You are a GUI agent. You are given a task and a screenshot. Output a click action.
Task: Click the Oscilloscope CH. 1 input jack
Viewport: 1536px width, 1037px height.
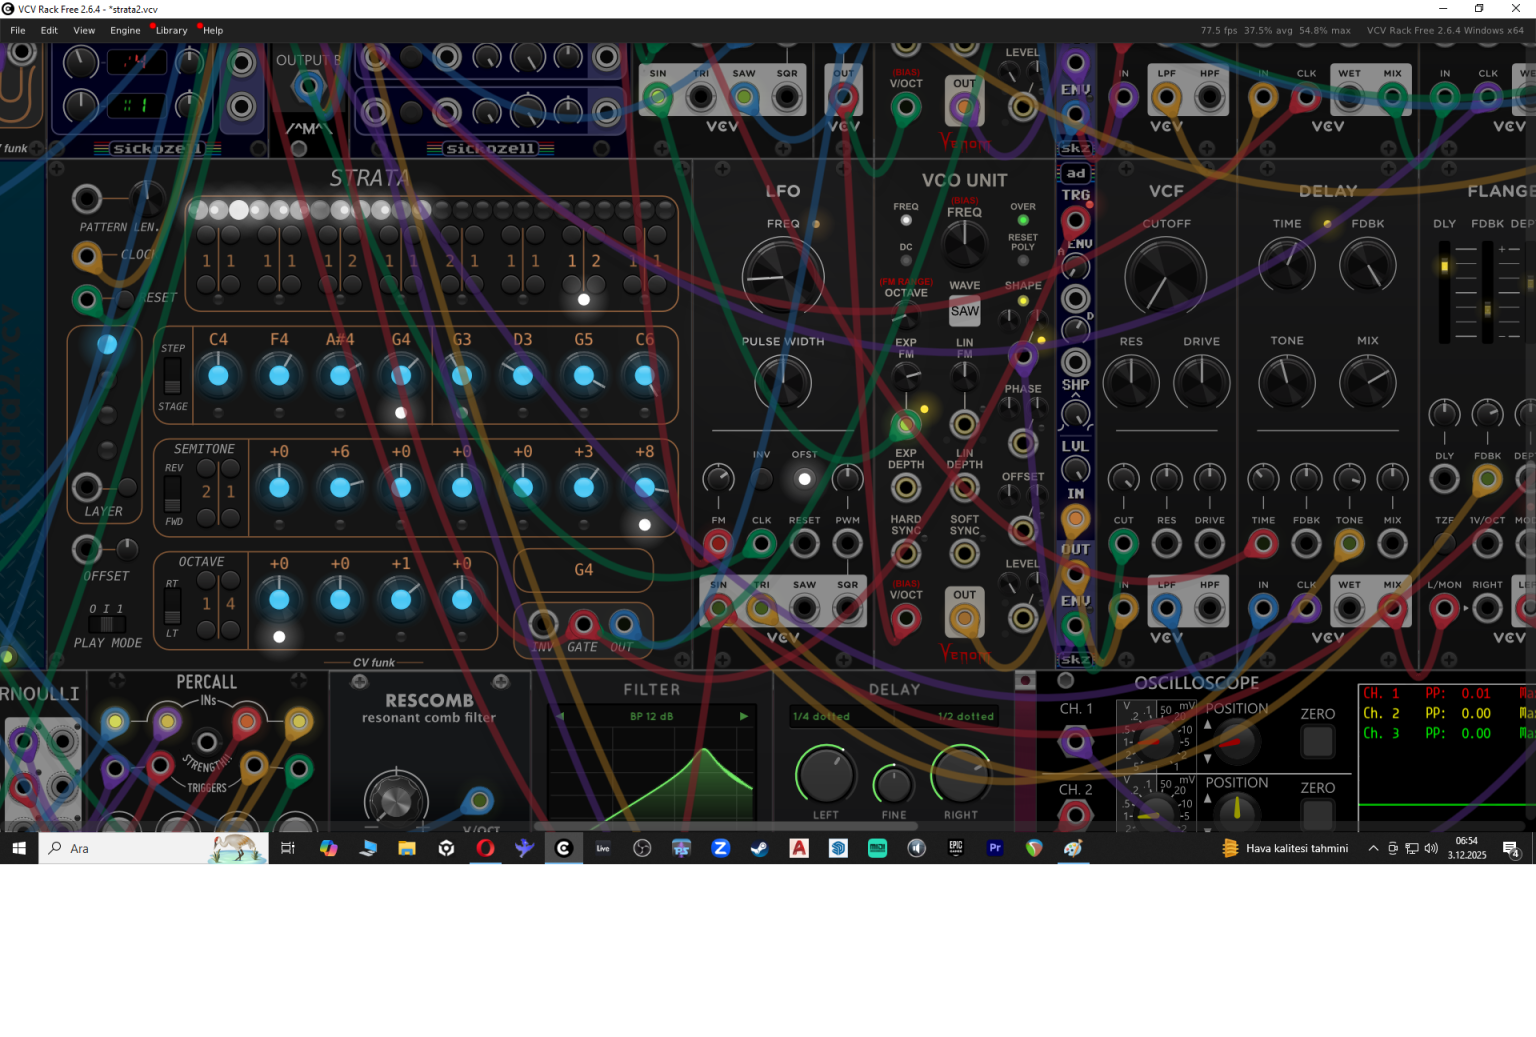point(1075,742)
